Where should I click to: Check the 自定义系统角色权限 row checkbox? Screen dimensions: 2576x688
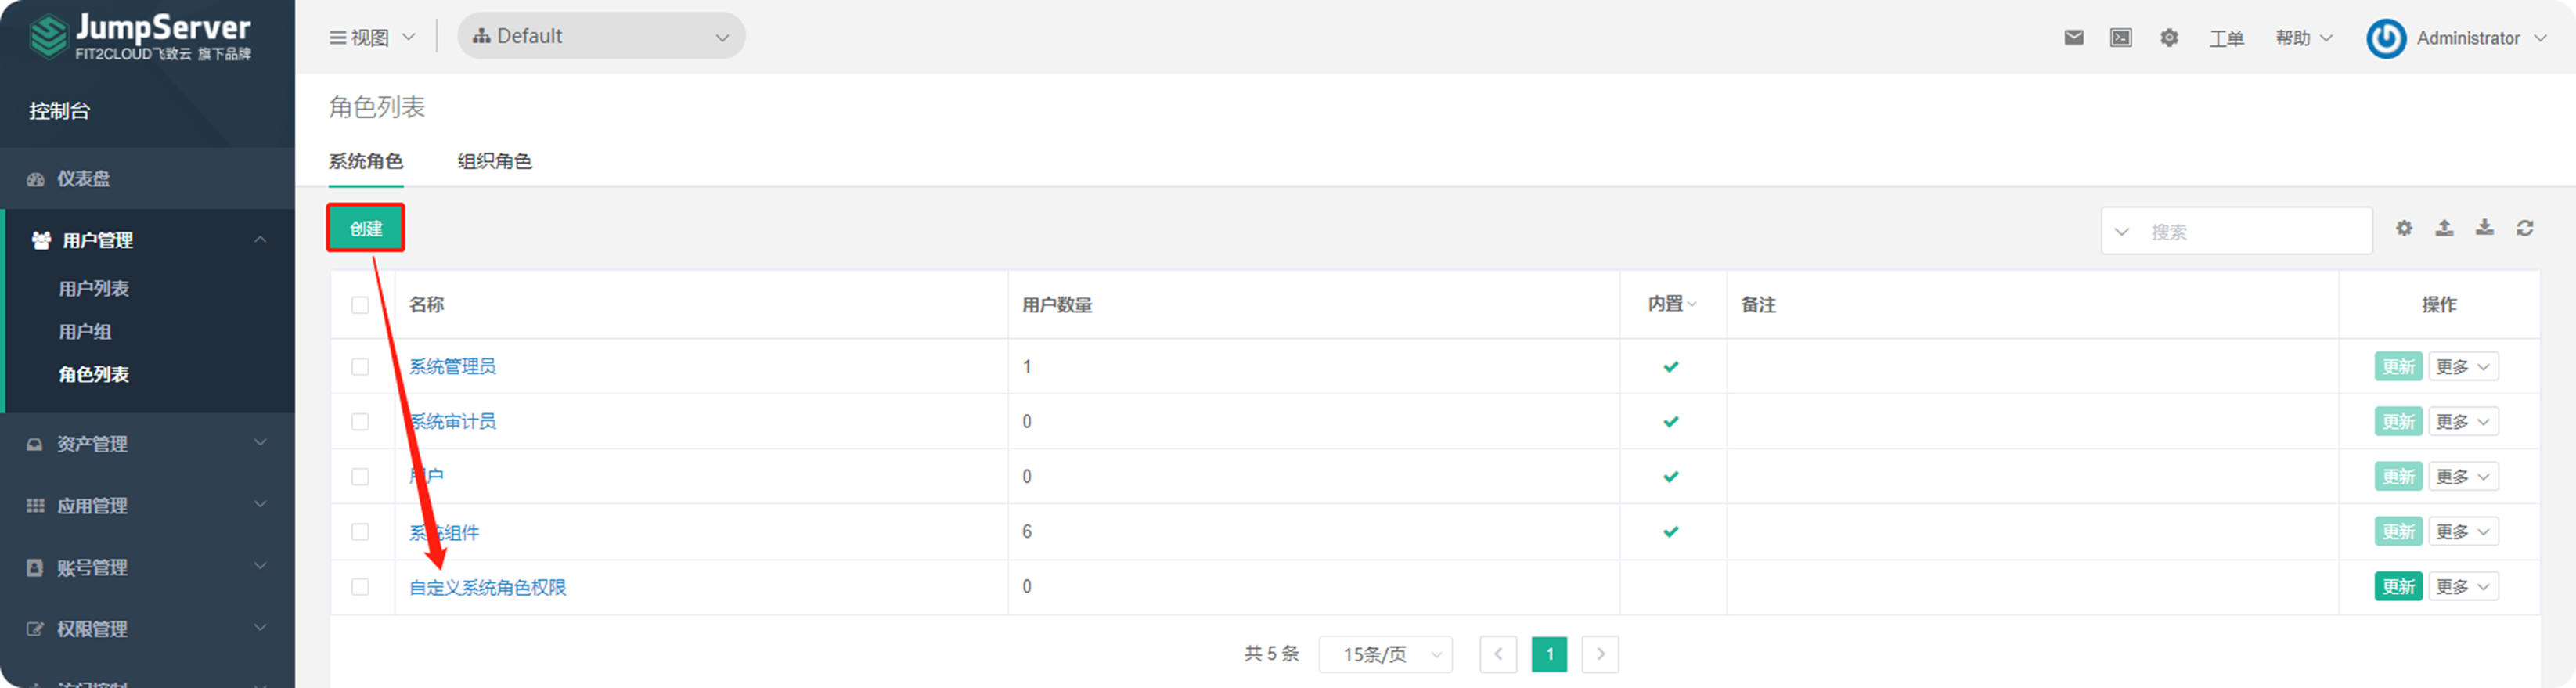click(360, 587)
